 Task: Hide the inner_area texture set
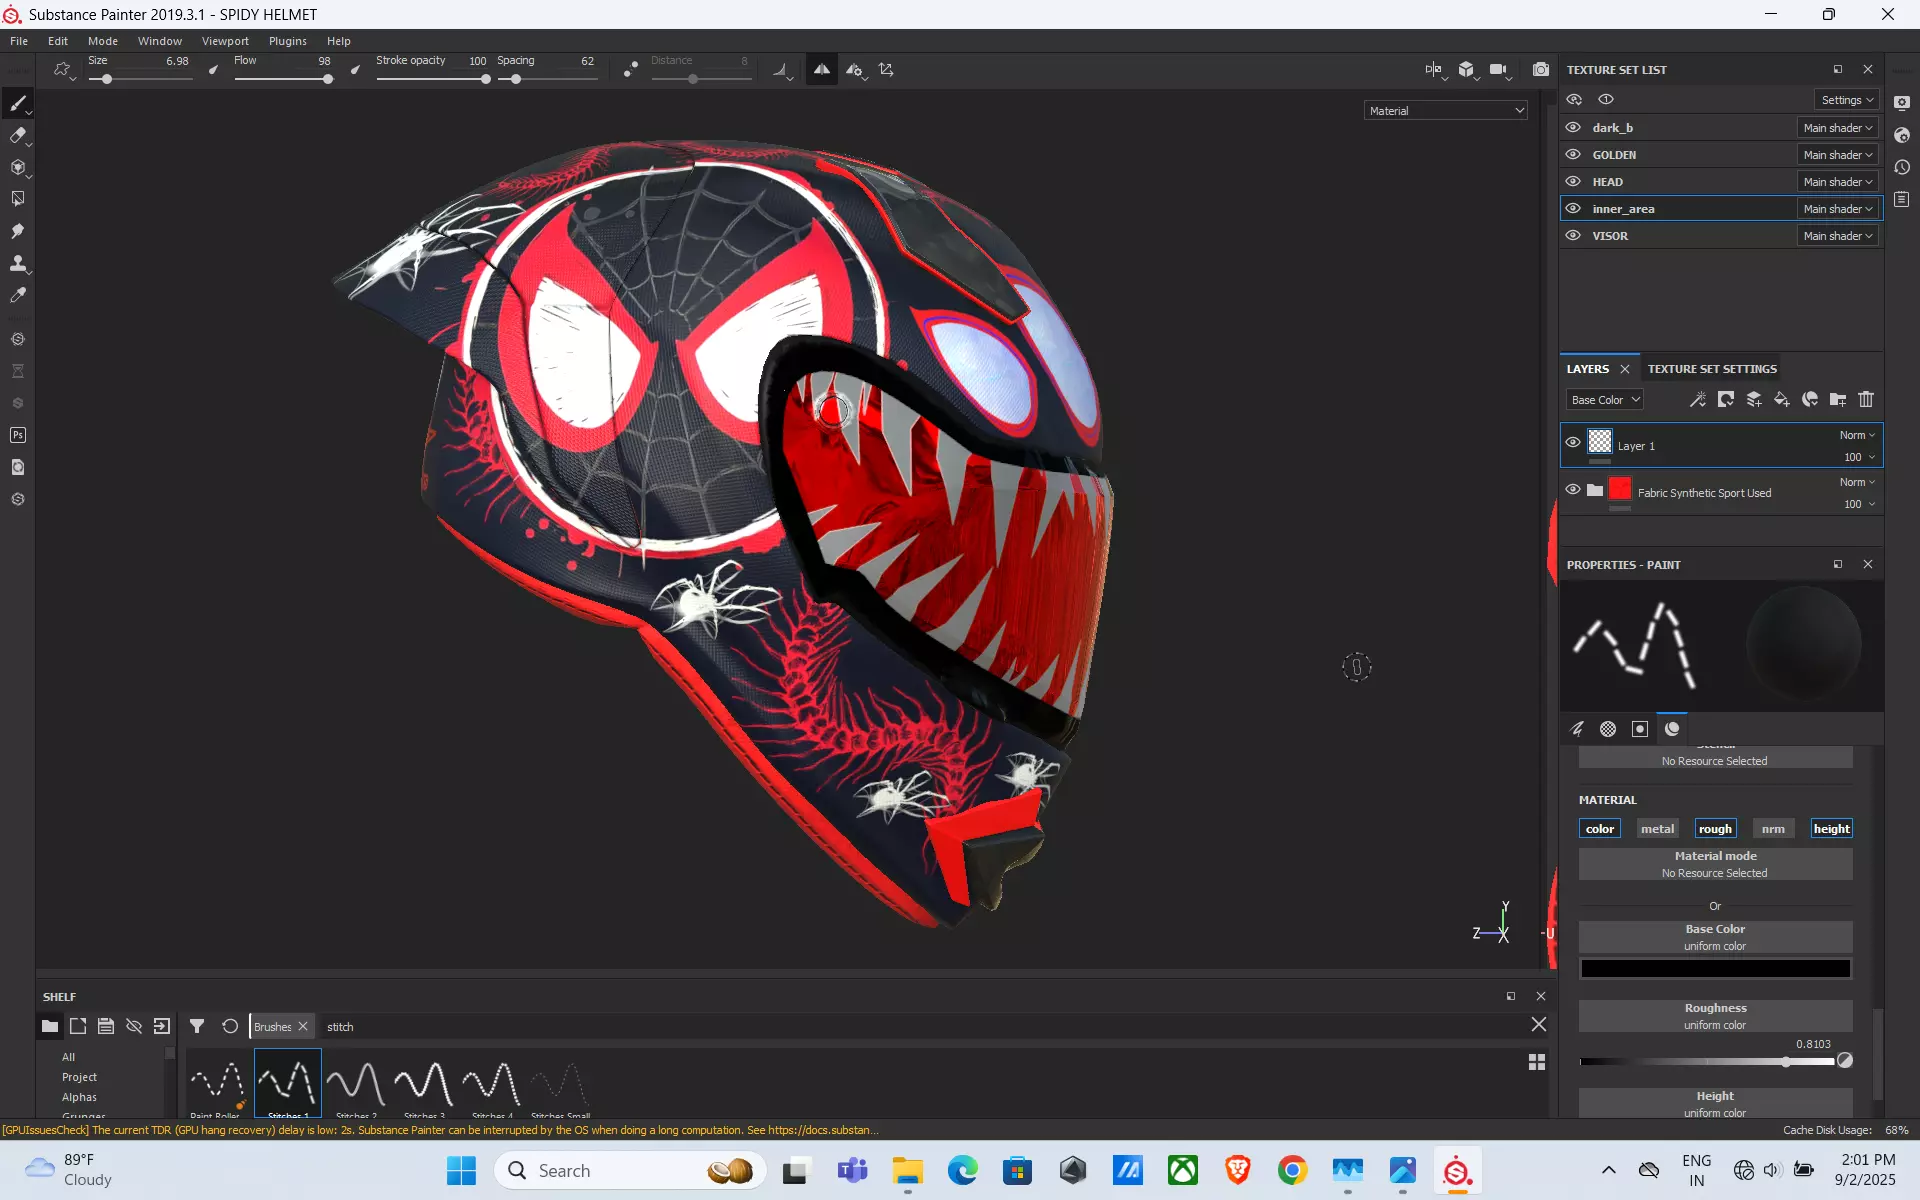click(x=1573, y=209)
